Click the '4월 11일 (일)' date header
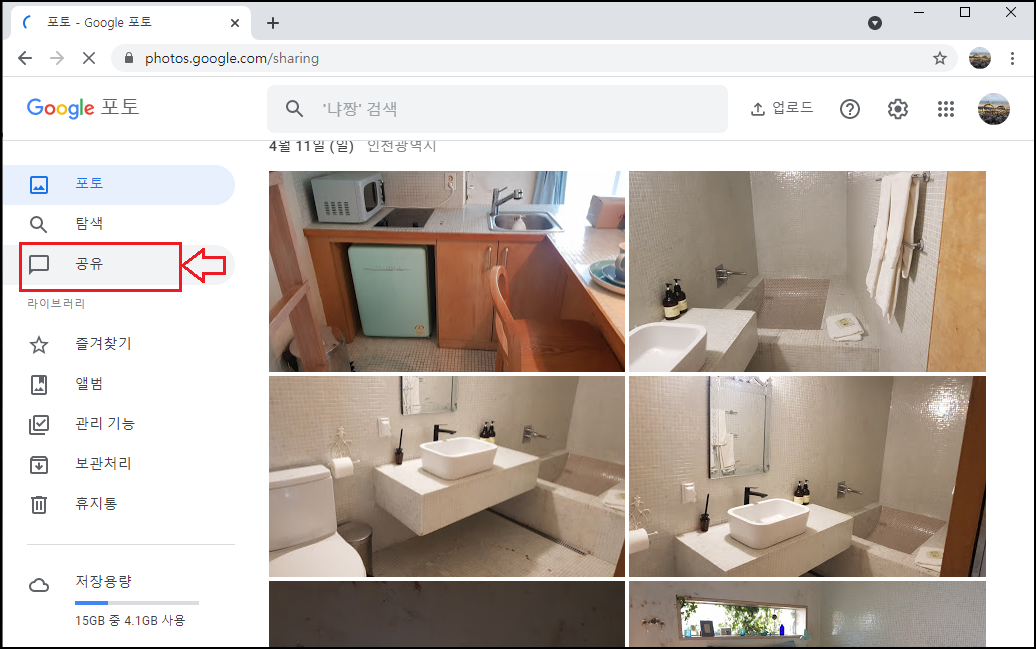The image size is (1036, 649). point(311,147)
